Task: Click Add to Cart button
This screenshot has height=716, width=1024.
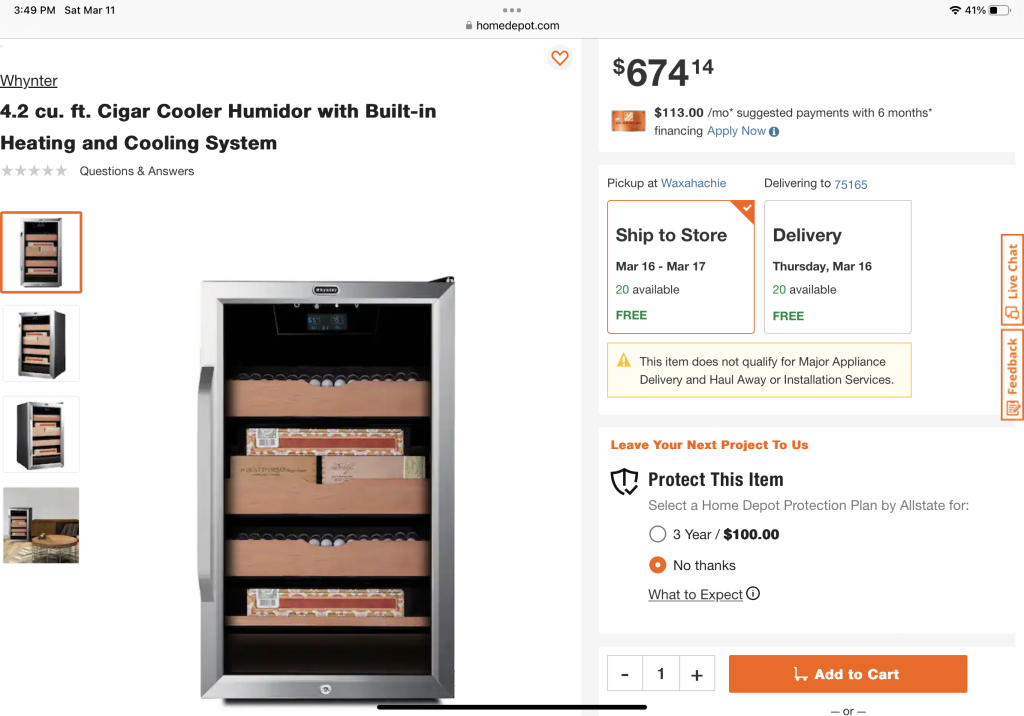Action: (x=847, y=674)
